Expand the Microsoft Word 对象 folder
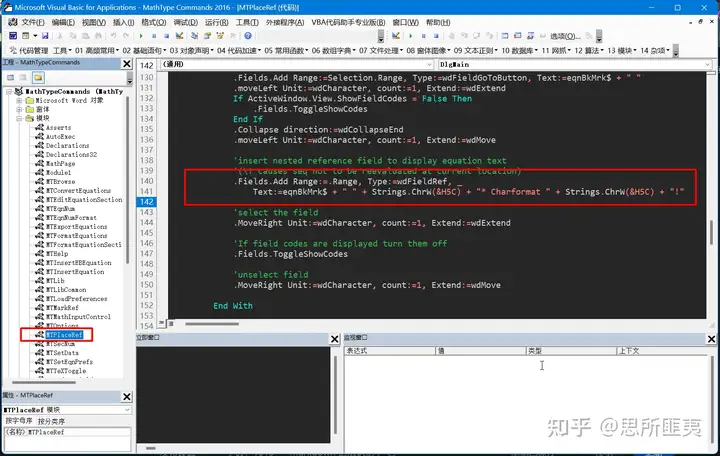 click(x=19, y=100)
